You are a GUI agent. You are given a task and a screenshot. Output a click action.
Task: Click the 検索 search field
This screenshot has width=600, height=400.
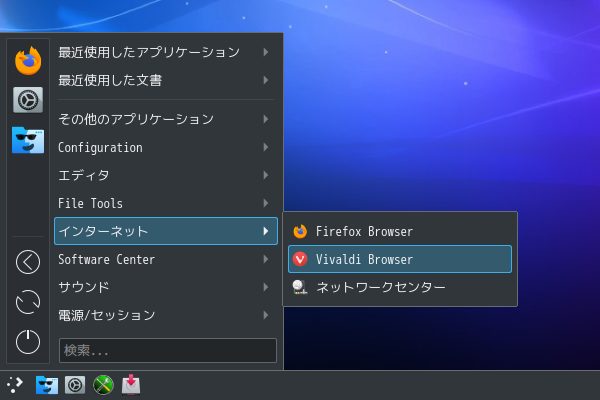(168, 350)
